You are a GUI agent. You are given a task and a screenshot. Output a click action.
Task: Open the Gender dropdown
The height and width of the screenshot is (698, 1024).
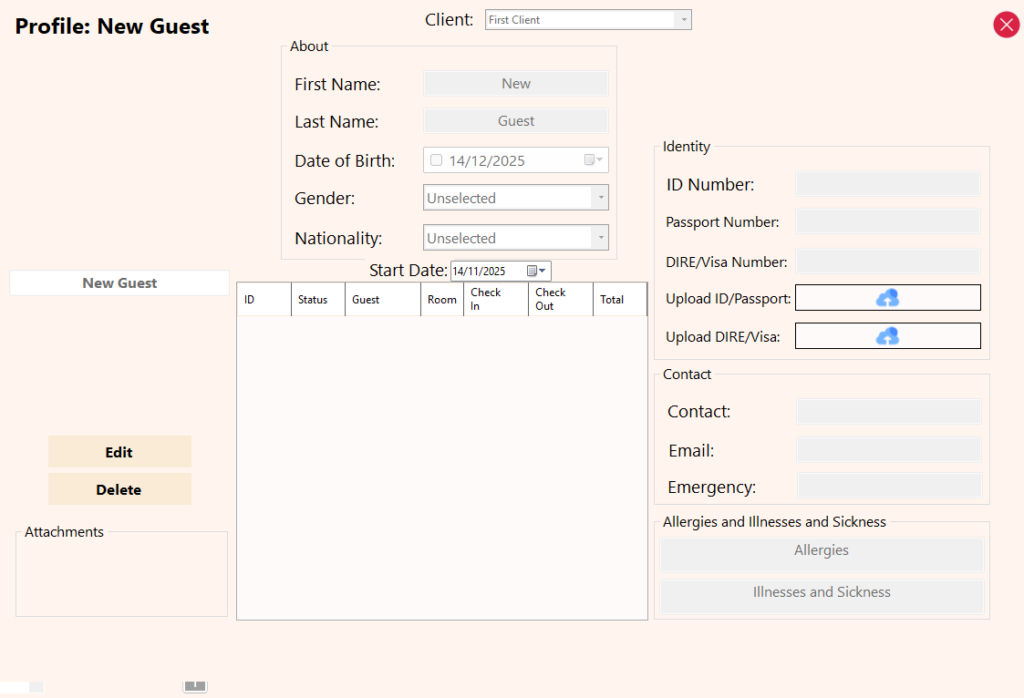click(x=600, y=198)
